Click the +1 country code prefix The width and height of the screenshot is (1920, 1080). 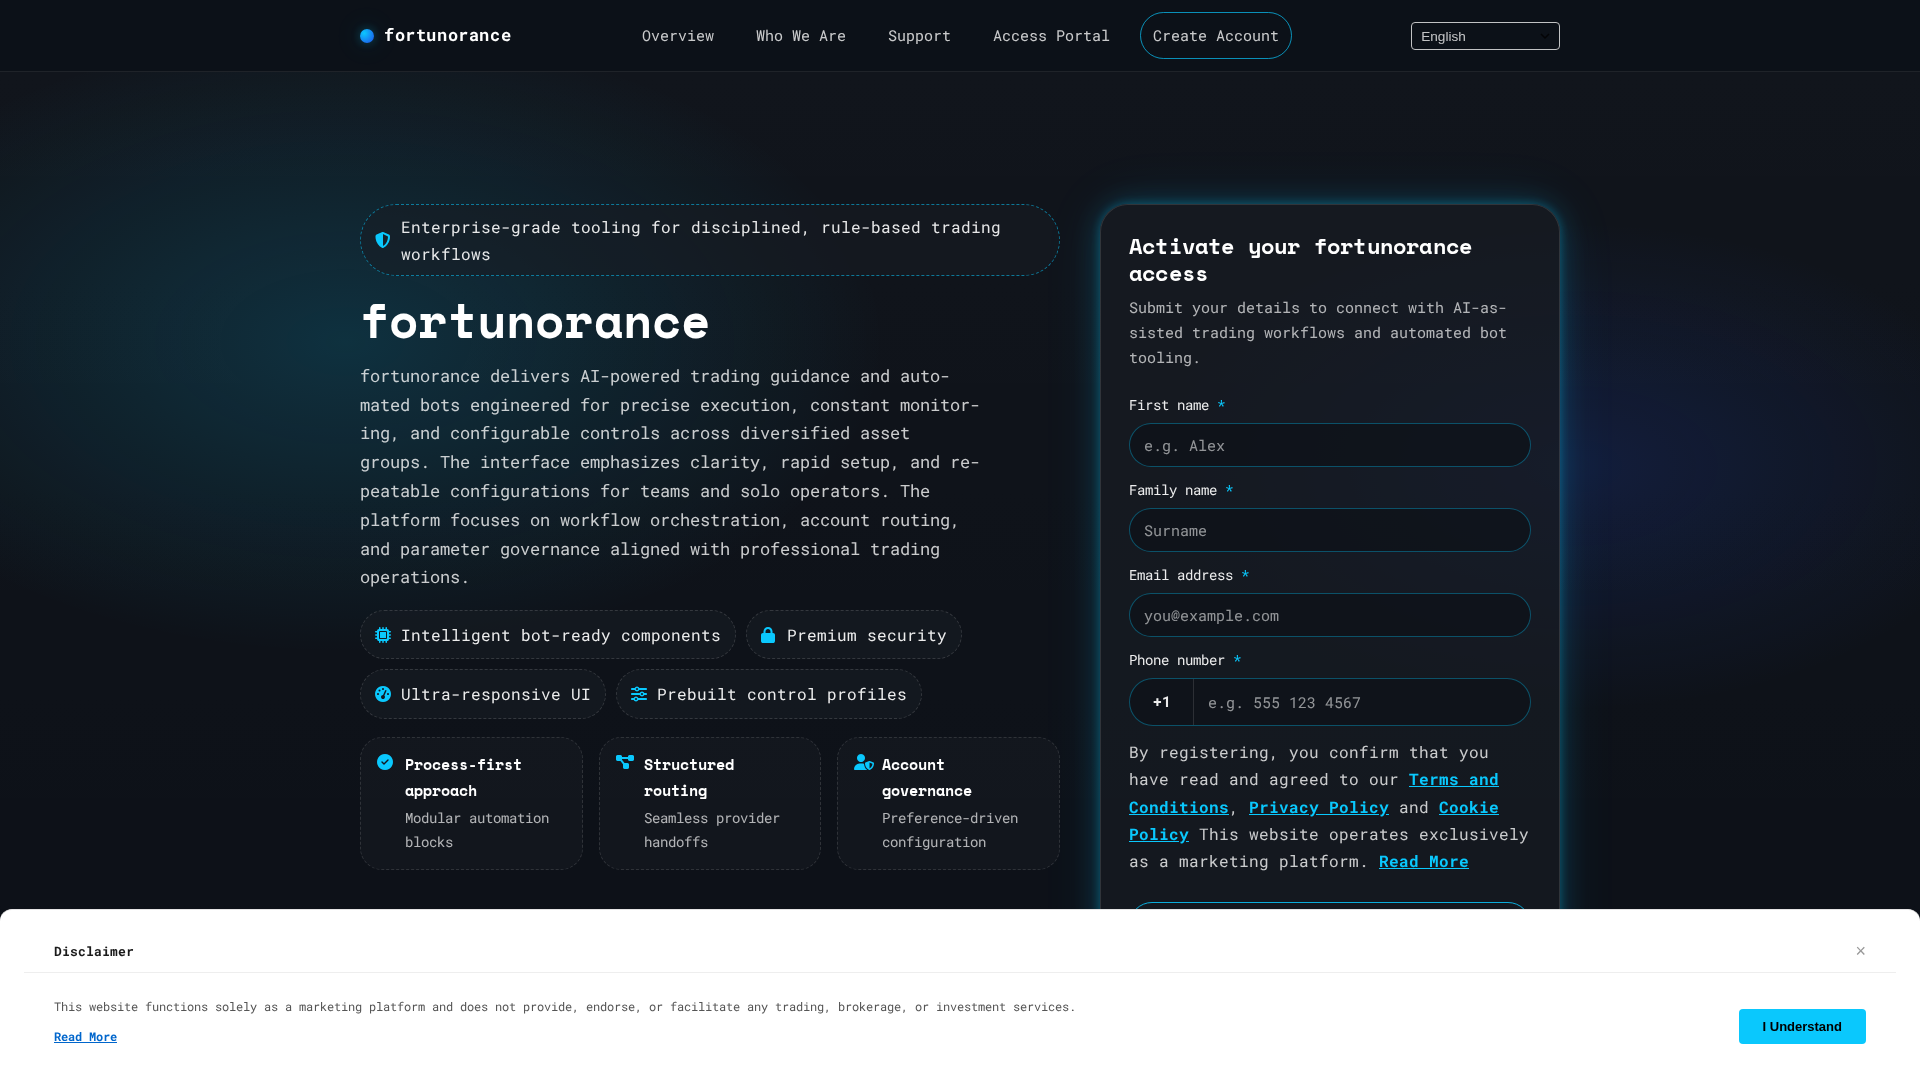(1161, 702)
